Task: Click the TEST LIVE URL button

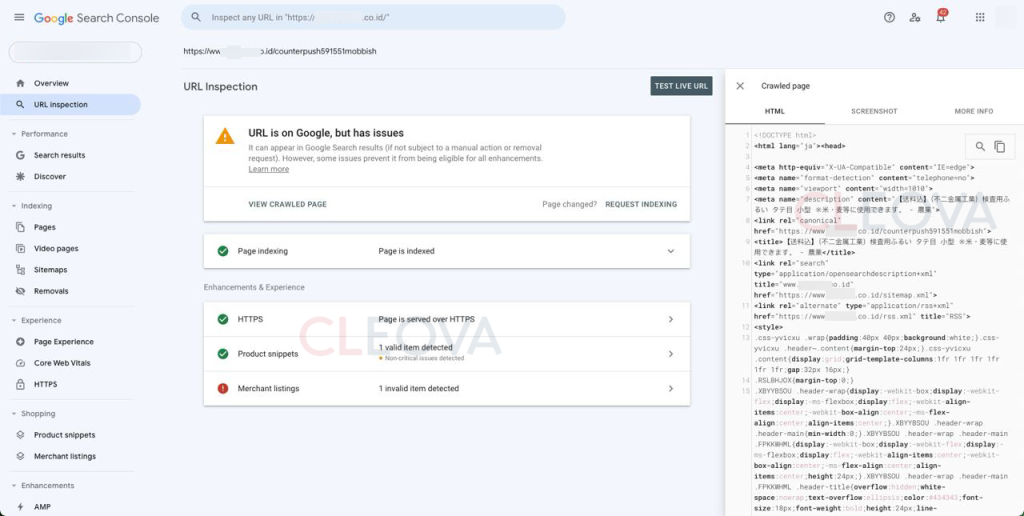Action: [681, 86]
